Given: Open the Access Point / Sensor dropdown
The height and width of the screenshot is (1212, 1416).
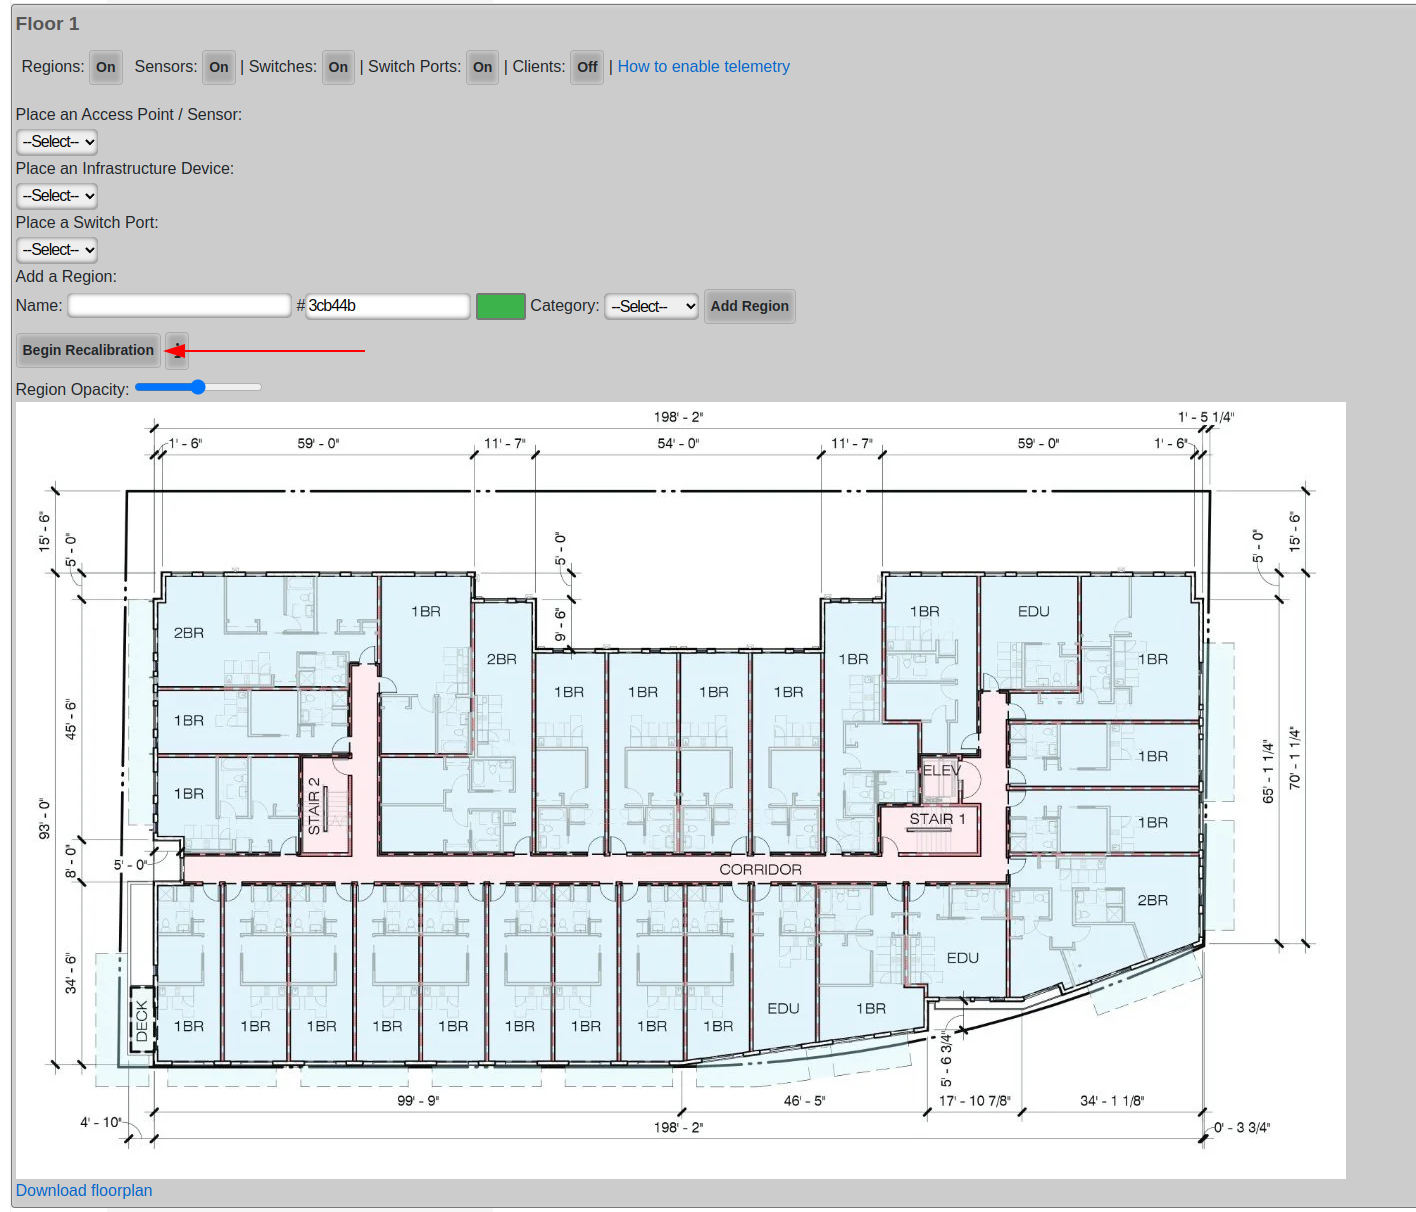Looking at the screenshot, I should tap(57, 142).
